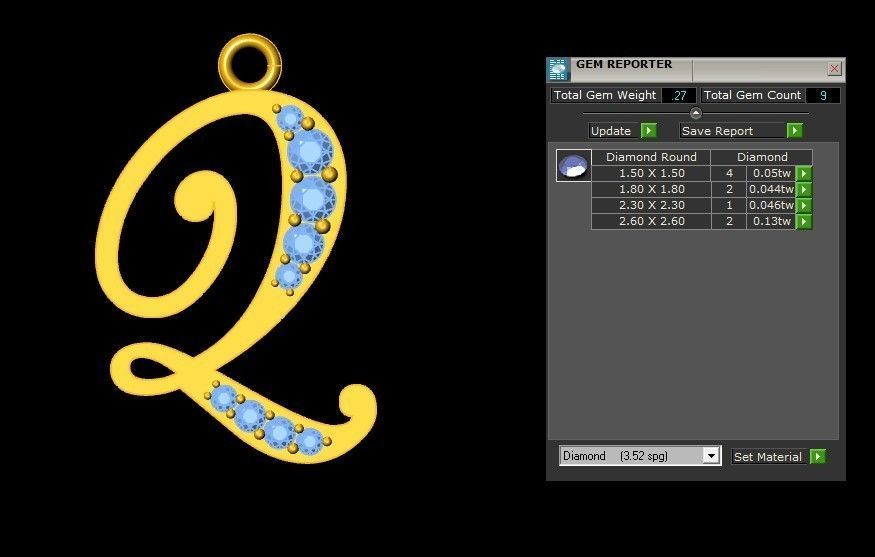The width and height of the screenshot is (875, 557).
Task: Click the 0.05tw weight cell
Action: (x=771, y=173)
